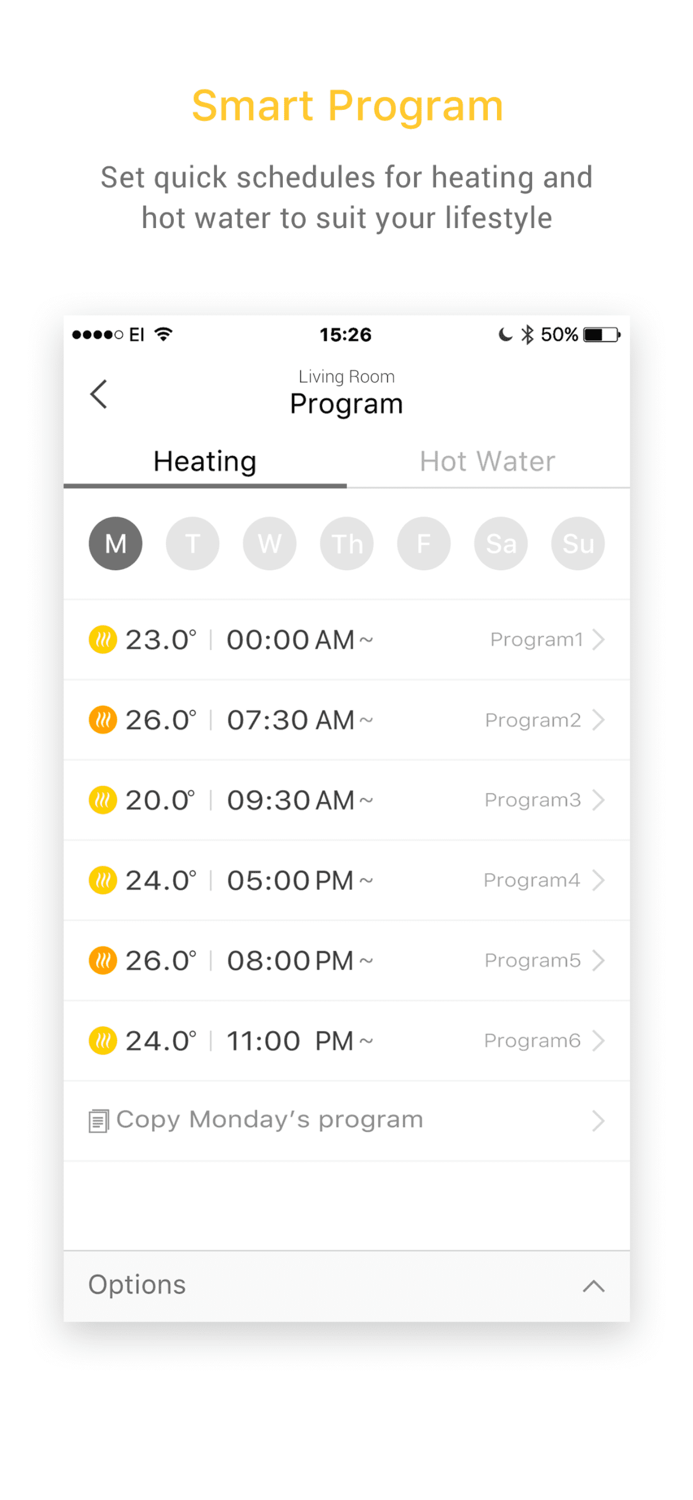This screenshot has width=693, height=1500.
Task: Click the heating icon beside Program4
Action: (x=102, y=880)
